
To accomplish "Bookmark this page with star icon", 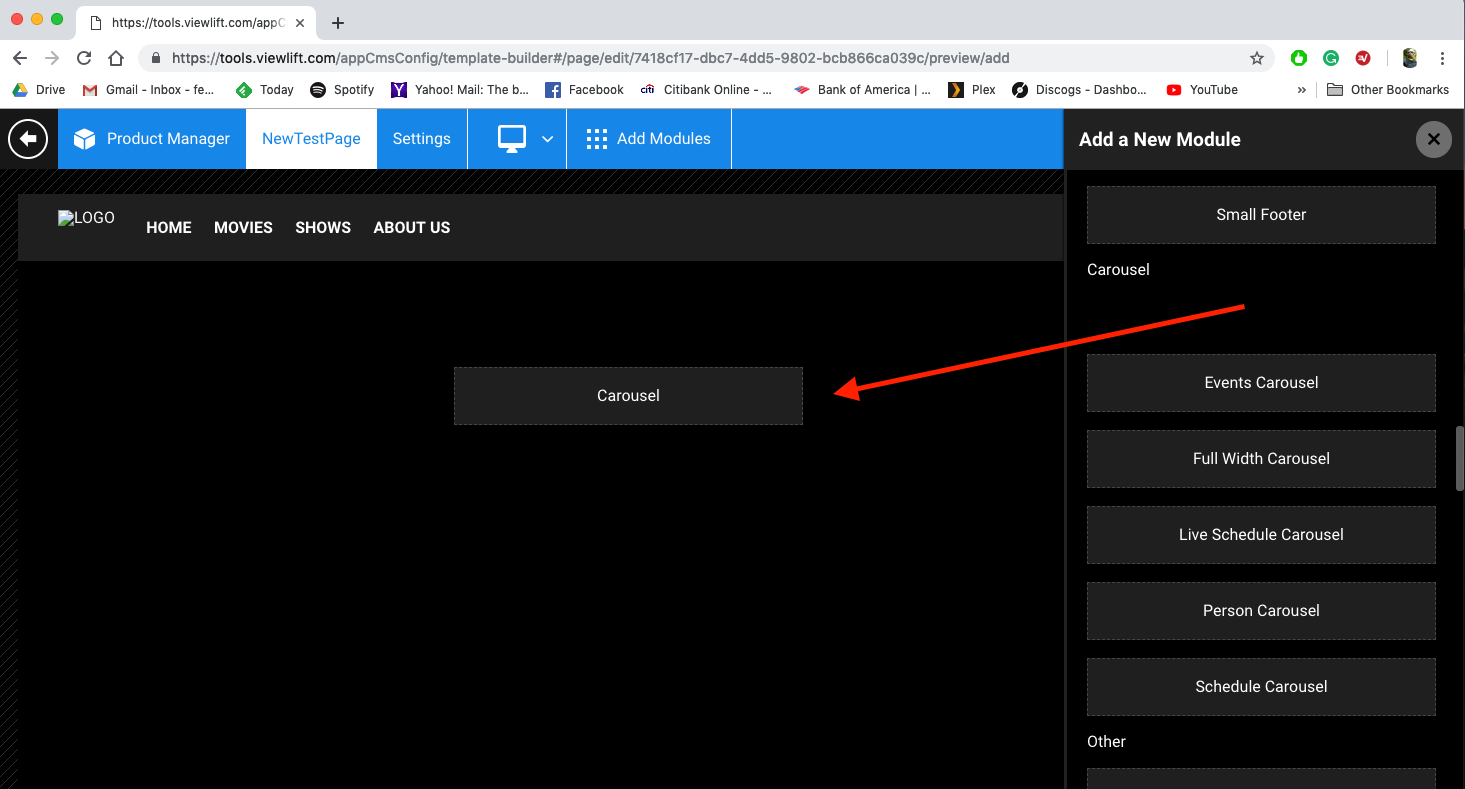I will click(x=1257, y=58).
